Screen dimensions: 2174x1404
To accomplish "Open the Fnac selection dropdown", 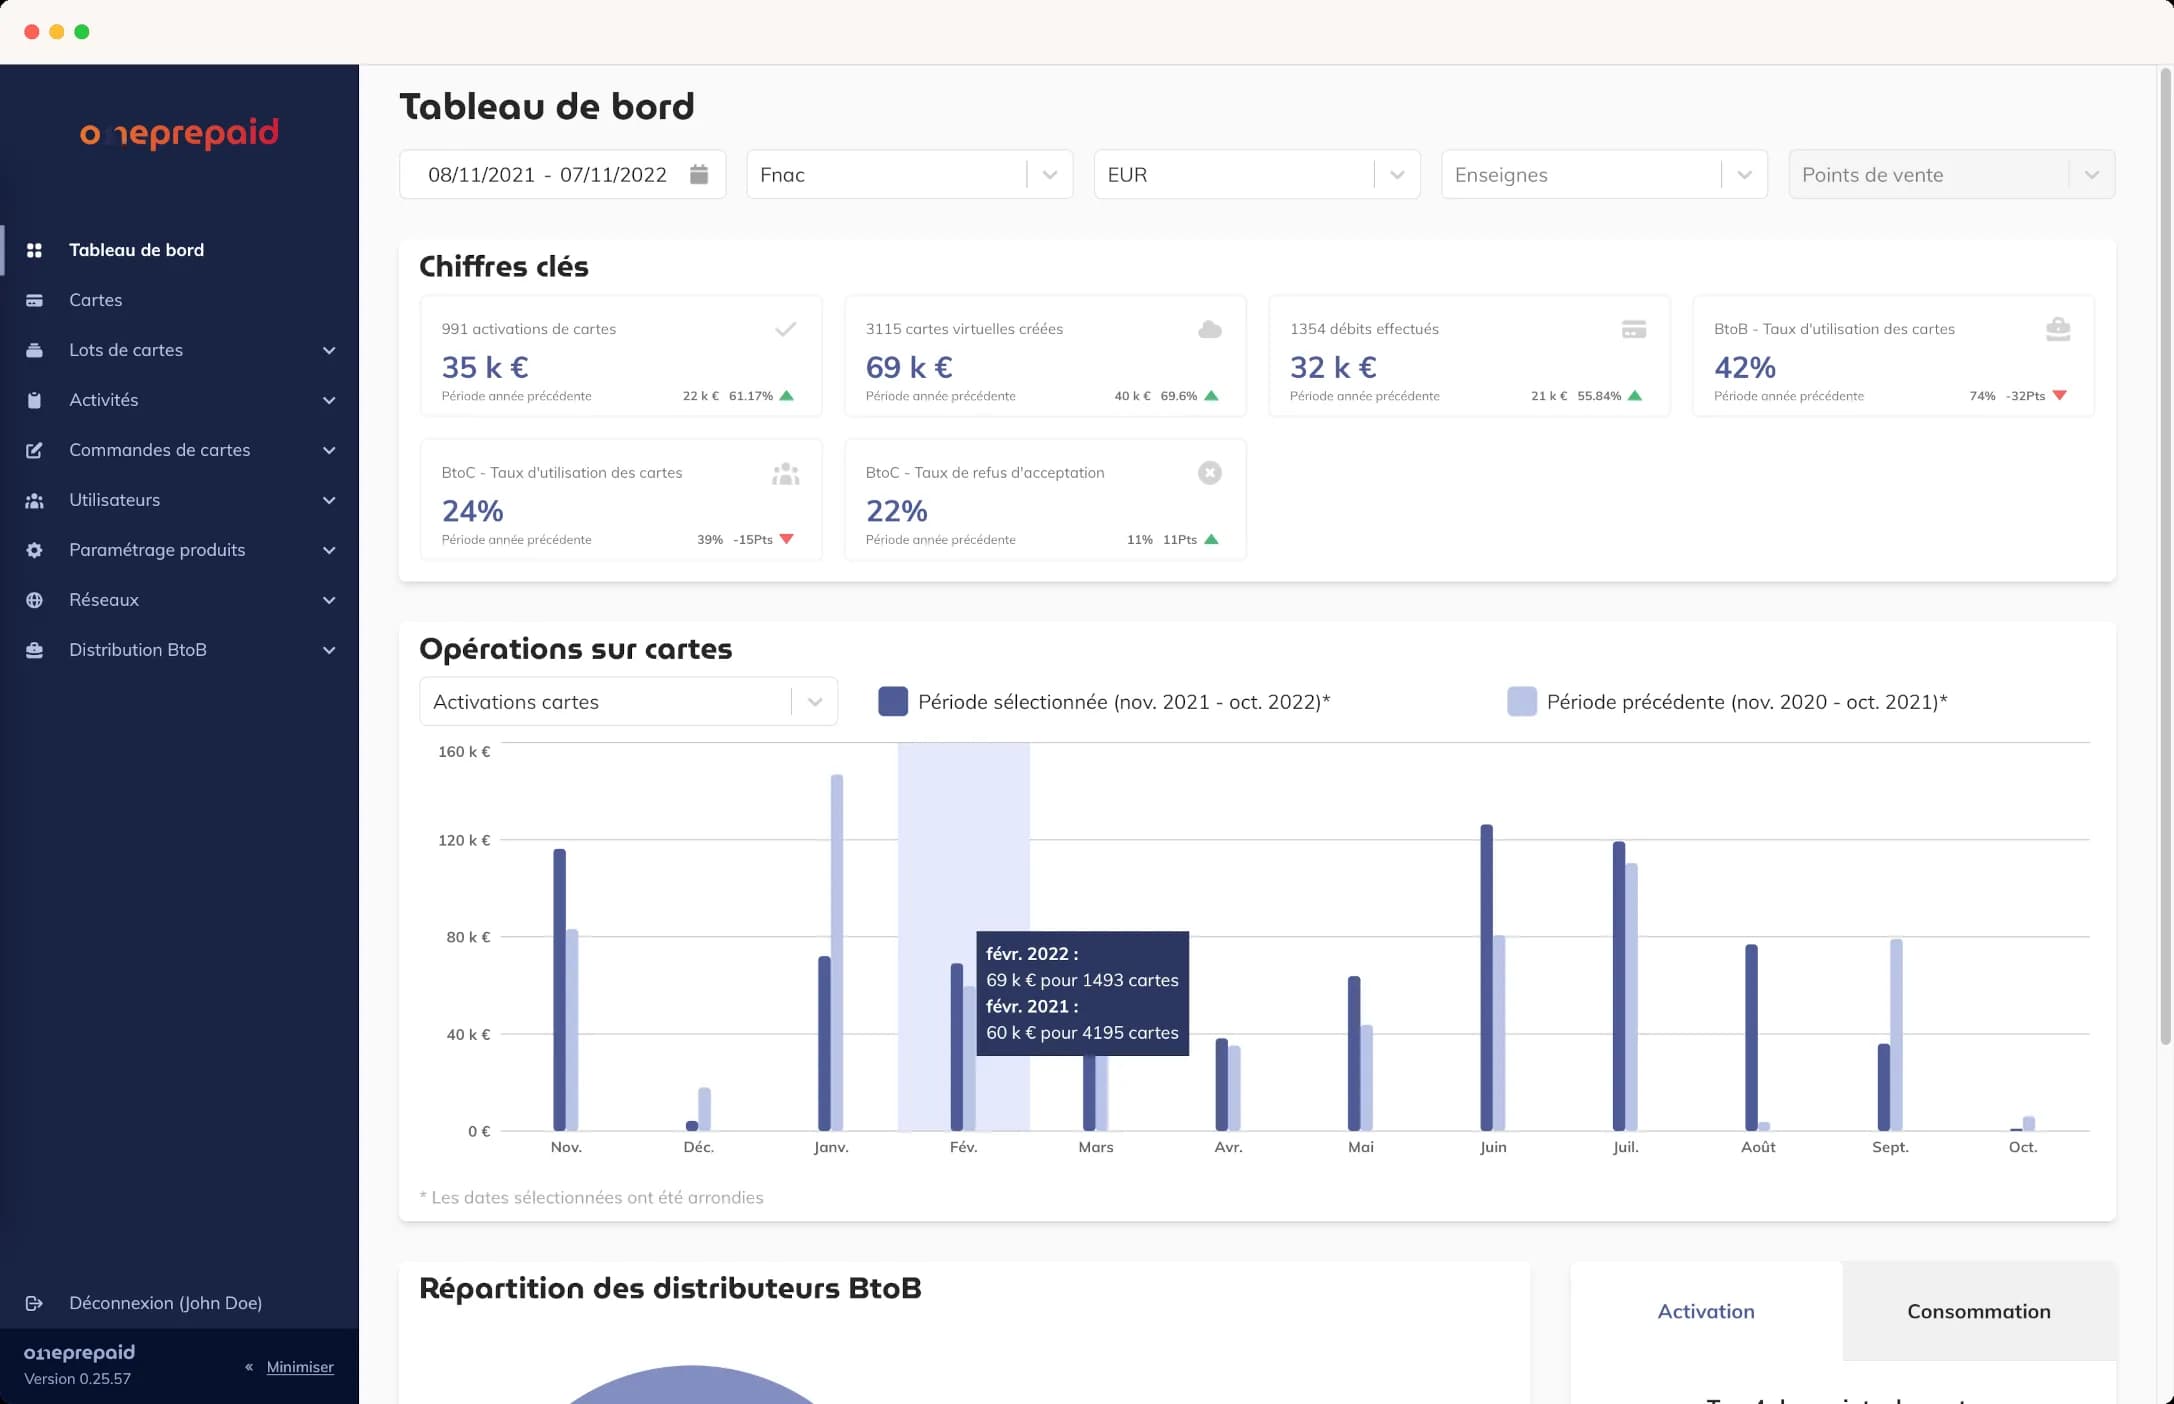I will click(910, 174).
